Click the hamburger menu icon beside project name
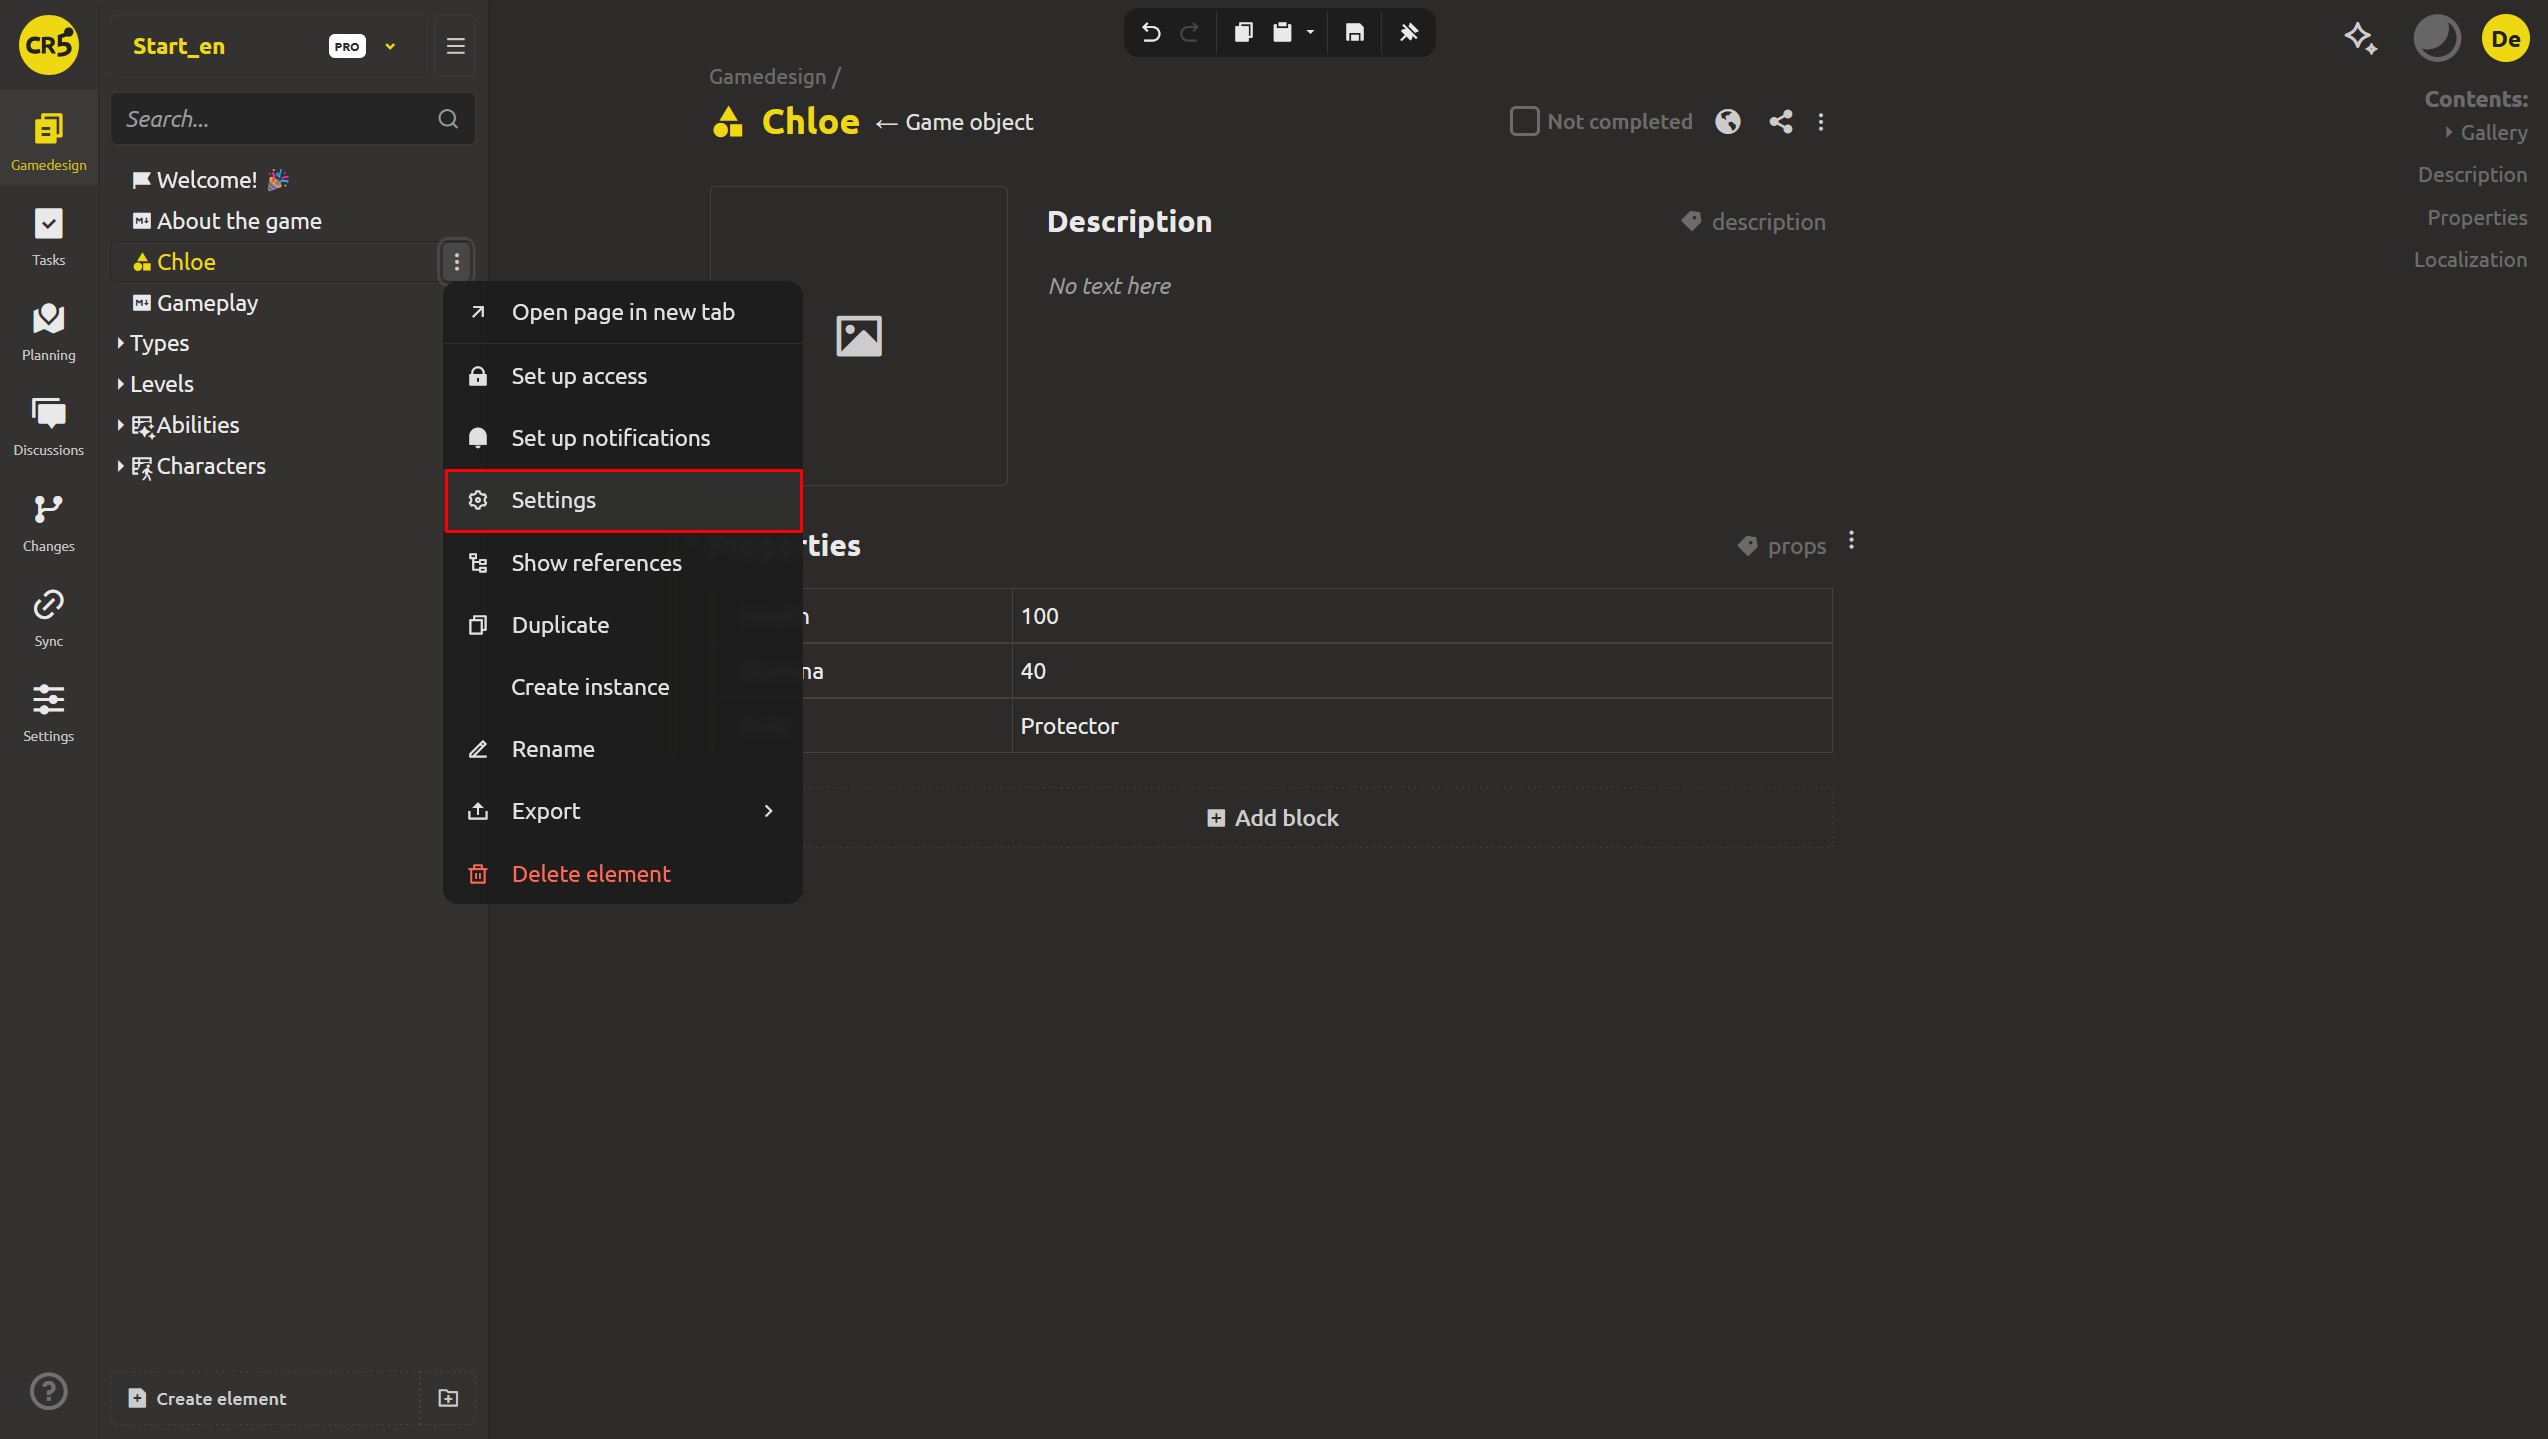The image size is (2548, 1439). pos(455,46)
